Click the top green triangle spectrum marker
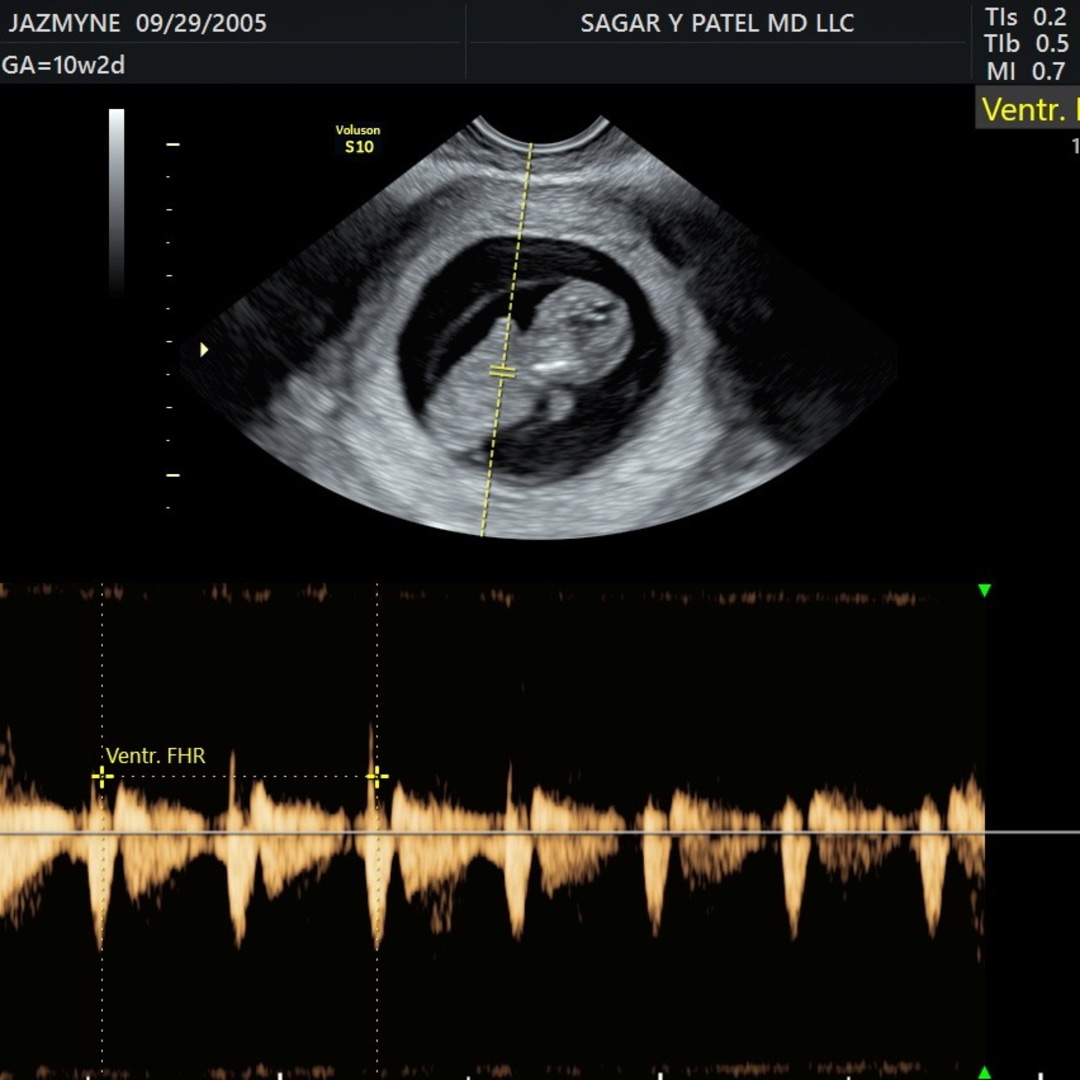 [984, 590]
